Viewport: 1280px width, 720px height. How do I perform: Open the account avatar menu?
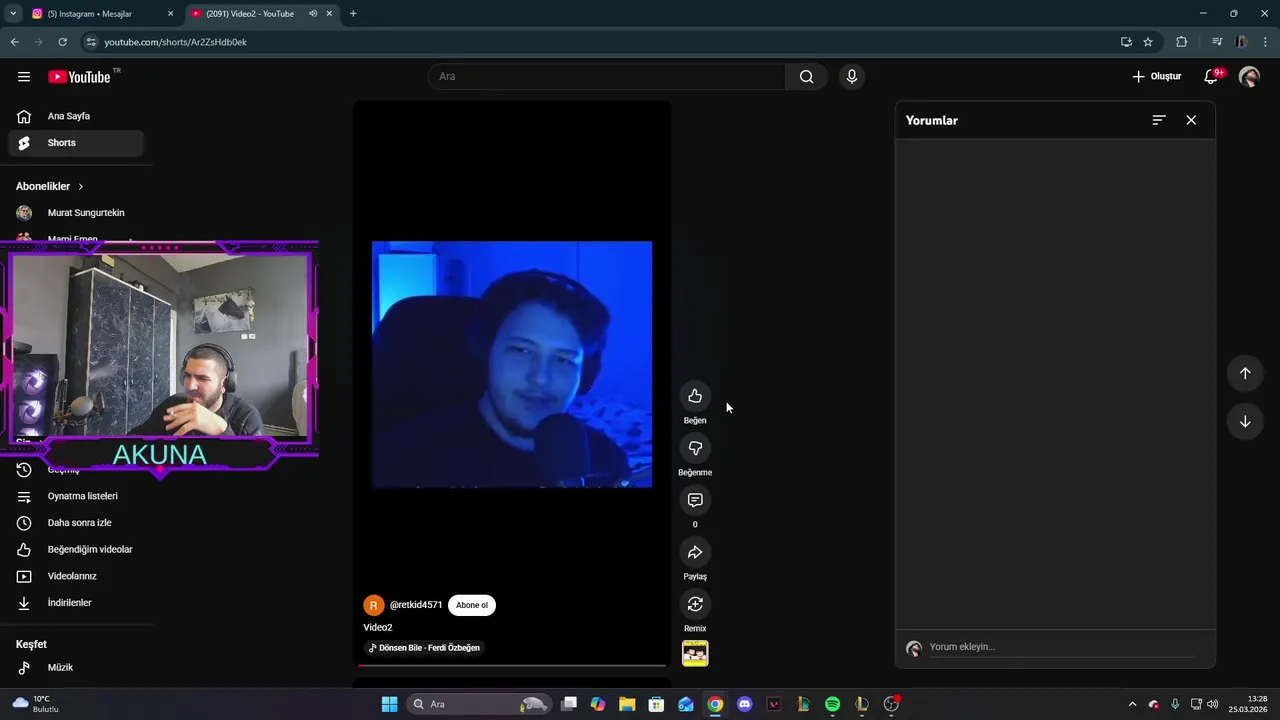pyautogui.click(x=1249, y=77)
